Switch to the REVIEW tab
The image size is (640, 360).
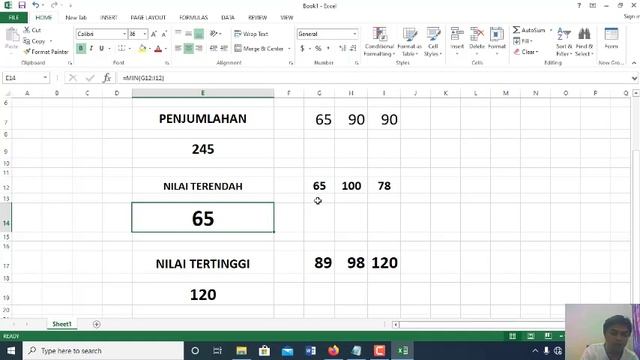[x=258, y=18]
